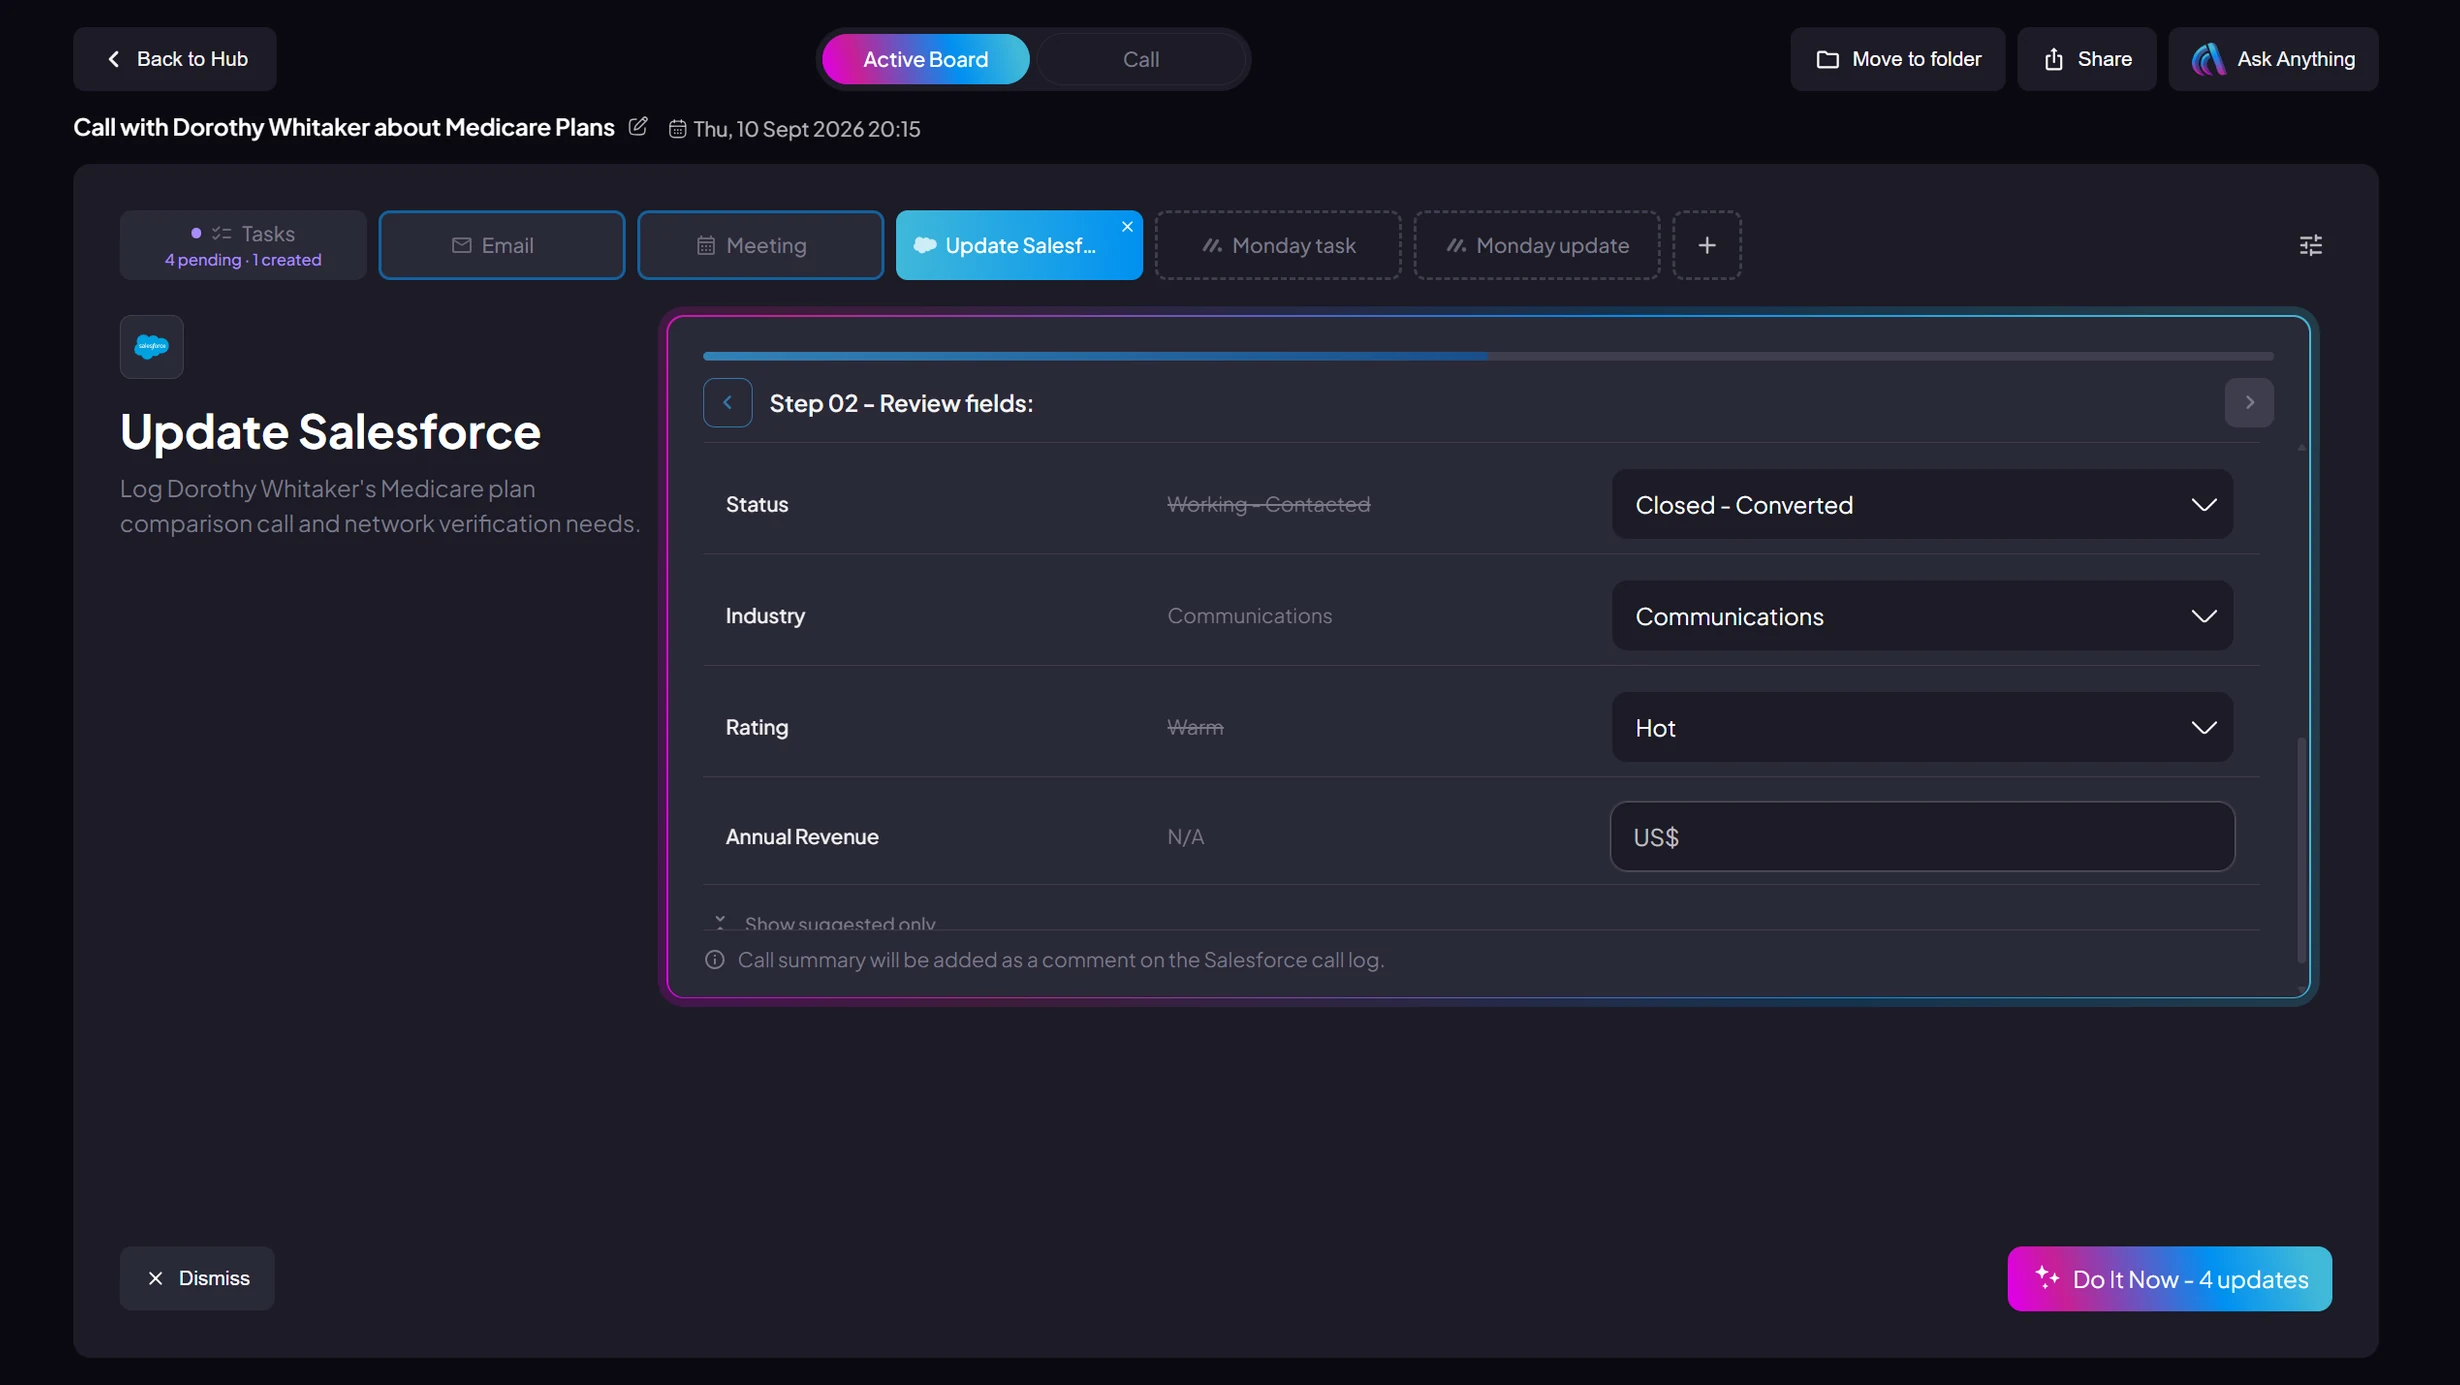Click the struck-through Working - Contacted value

1268,505
